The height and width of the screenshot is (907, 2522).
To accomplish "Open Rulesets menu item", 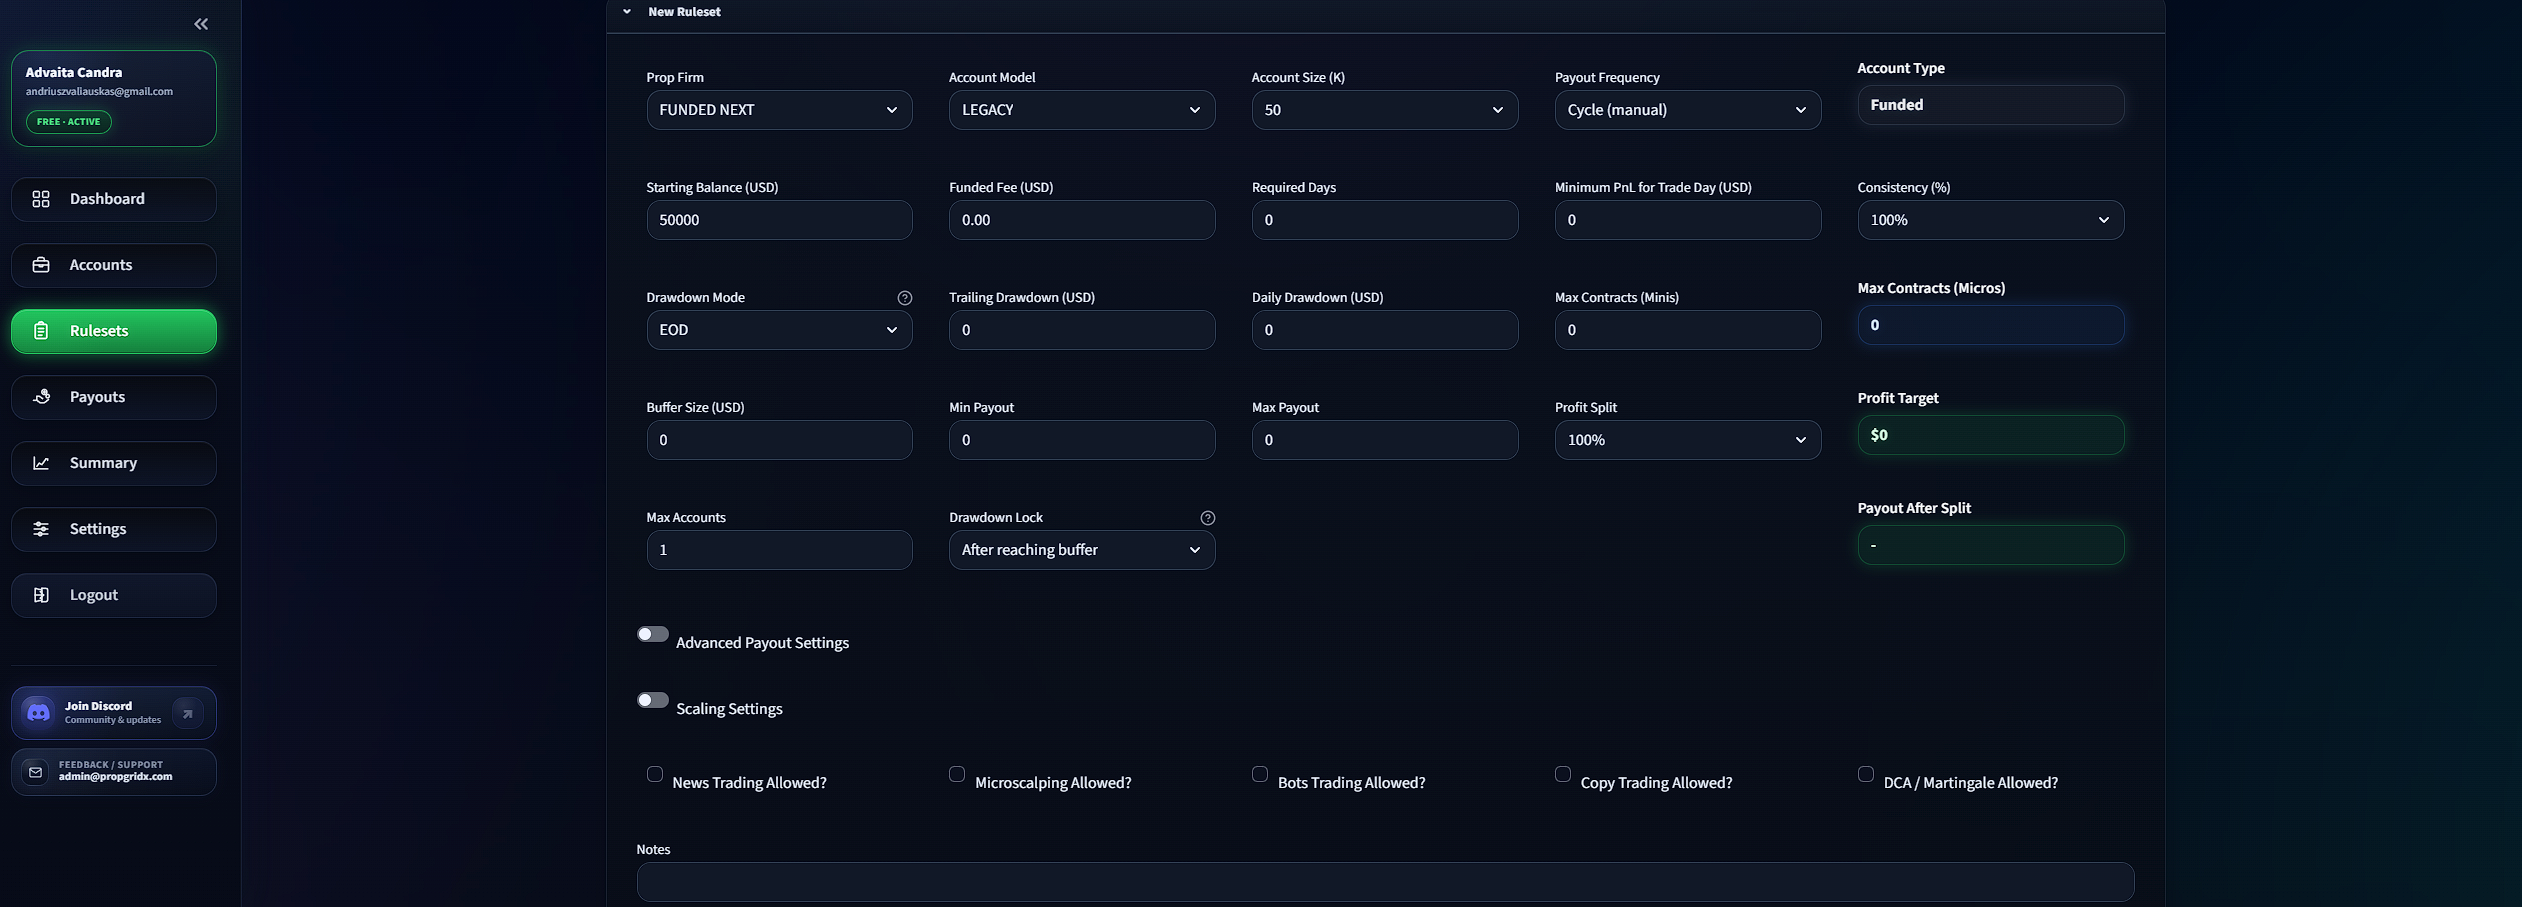I will (x=114, y=331).
